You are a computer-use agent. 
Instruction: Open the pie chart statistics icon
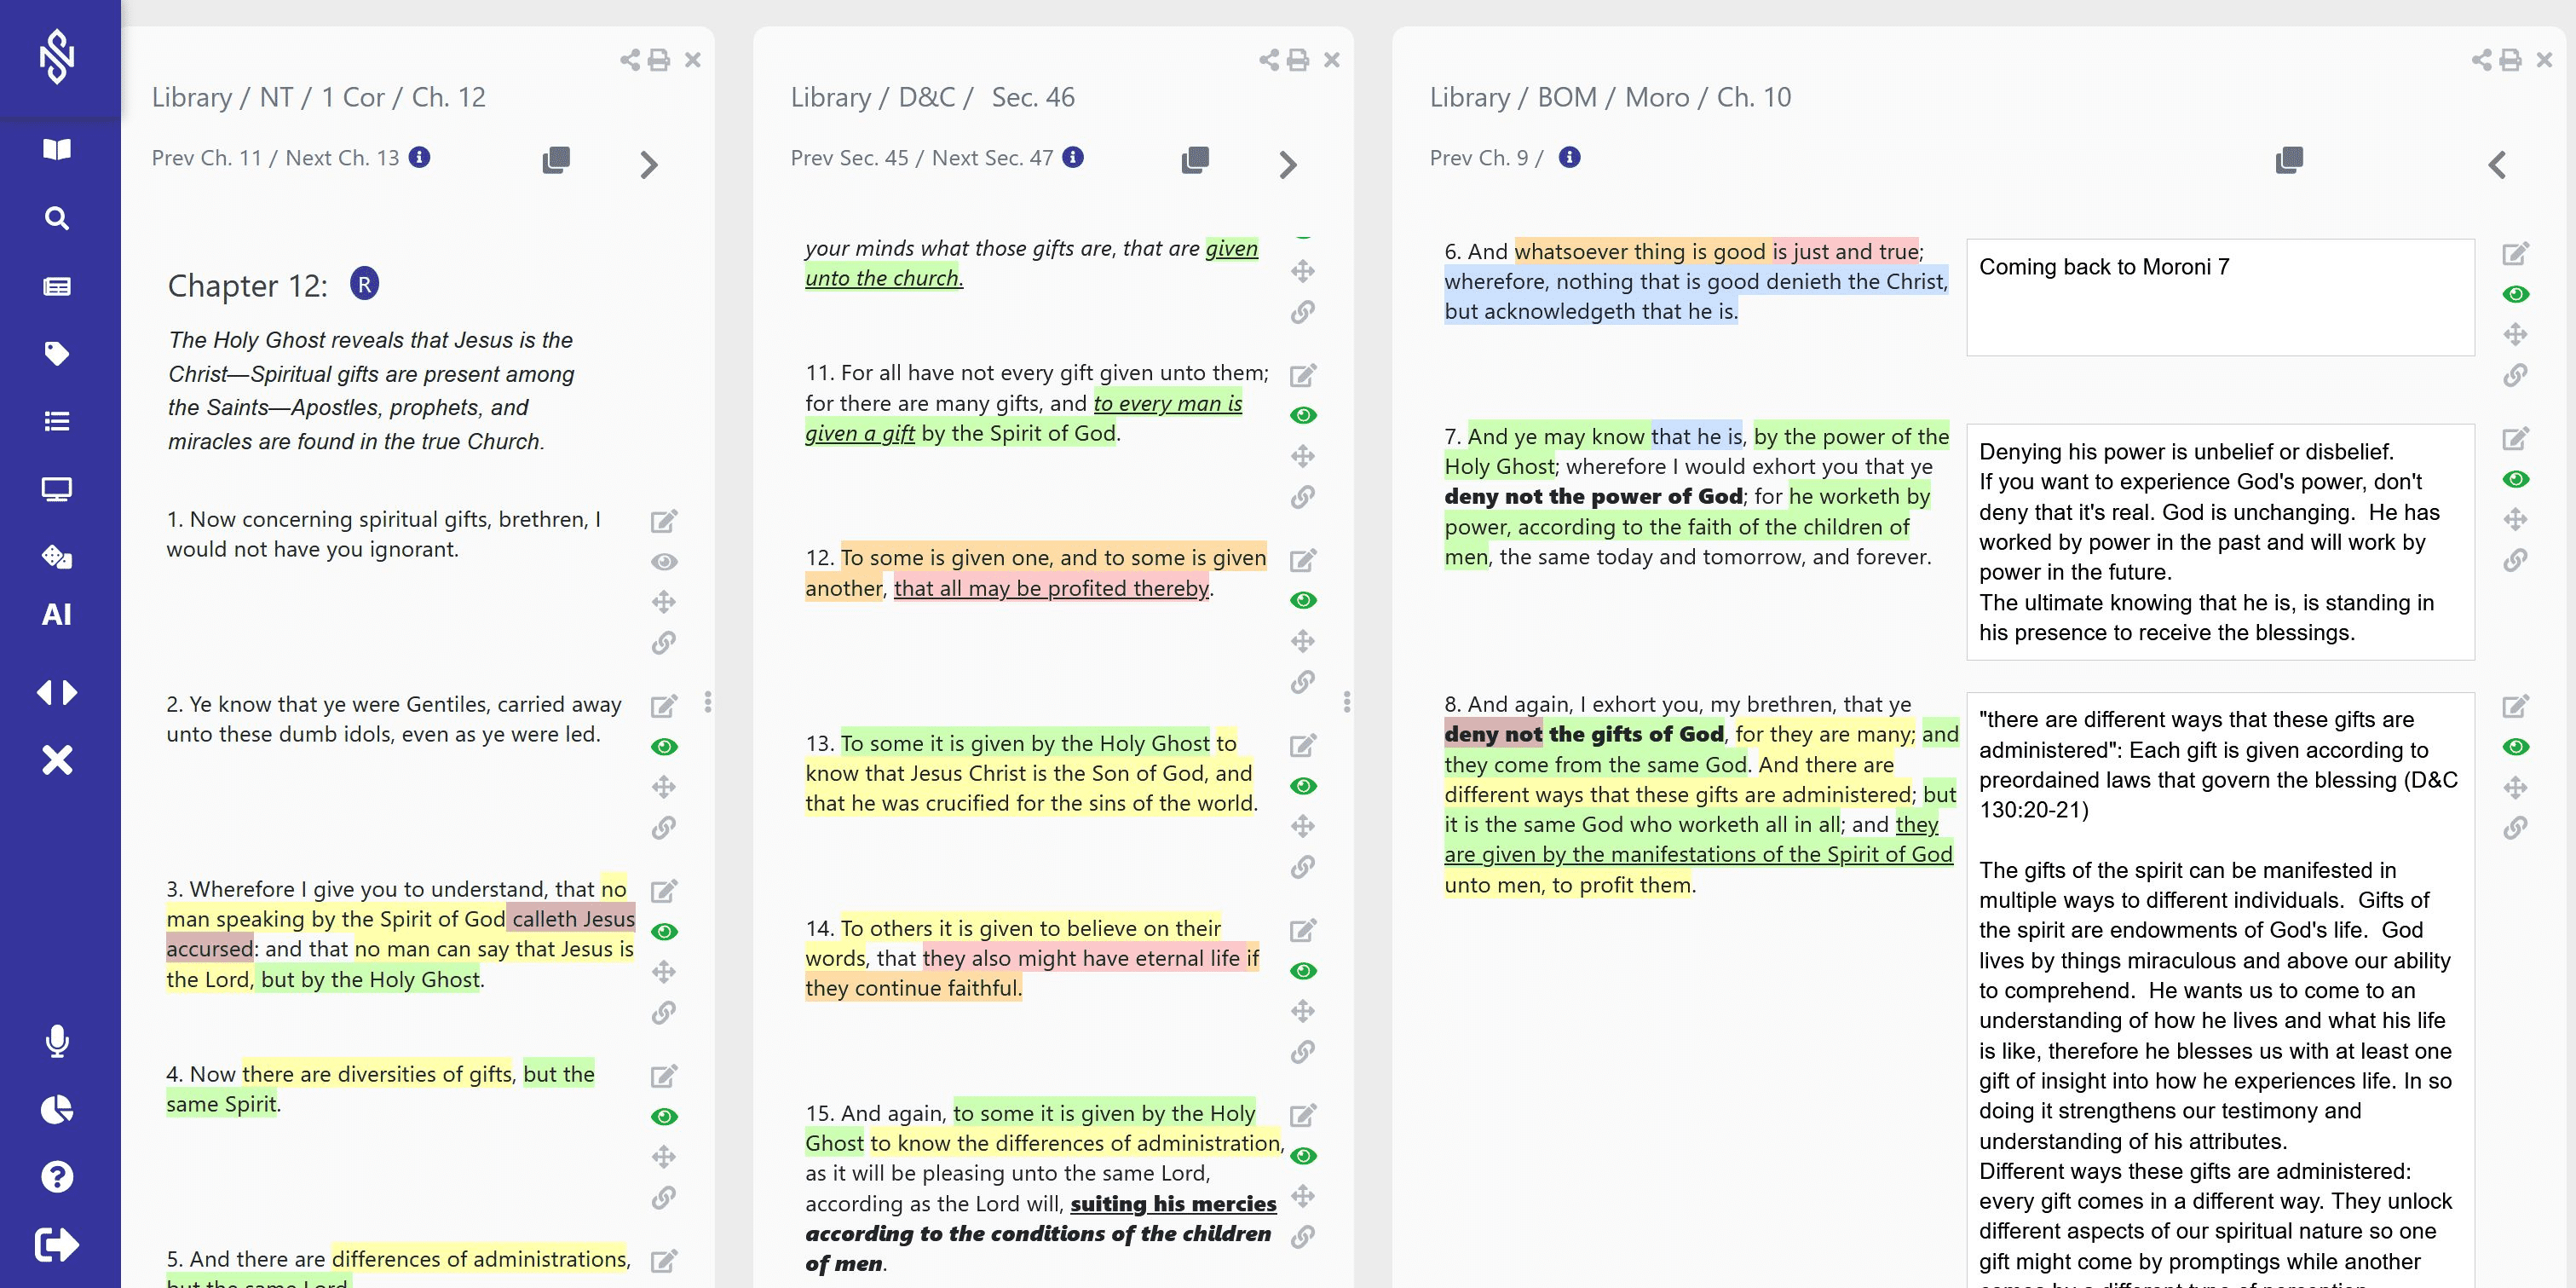57,1109
